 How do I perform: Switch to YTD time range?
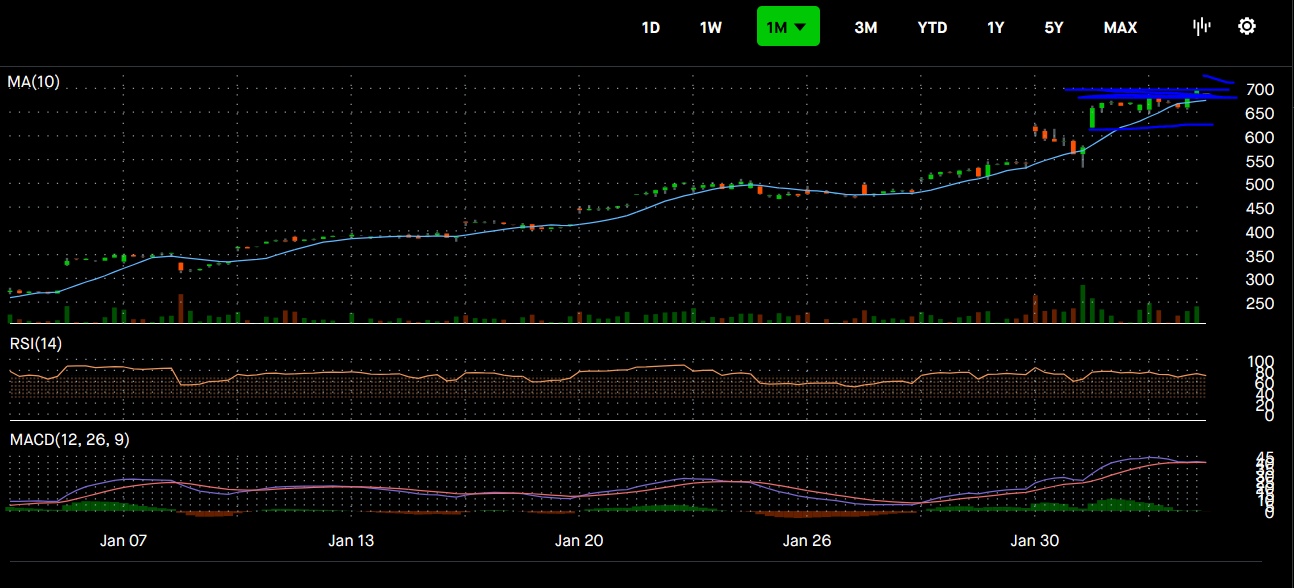tap(933, 28)
